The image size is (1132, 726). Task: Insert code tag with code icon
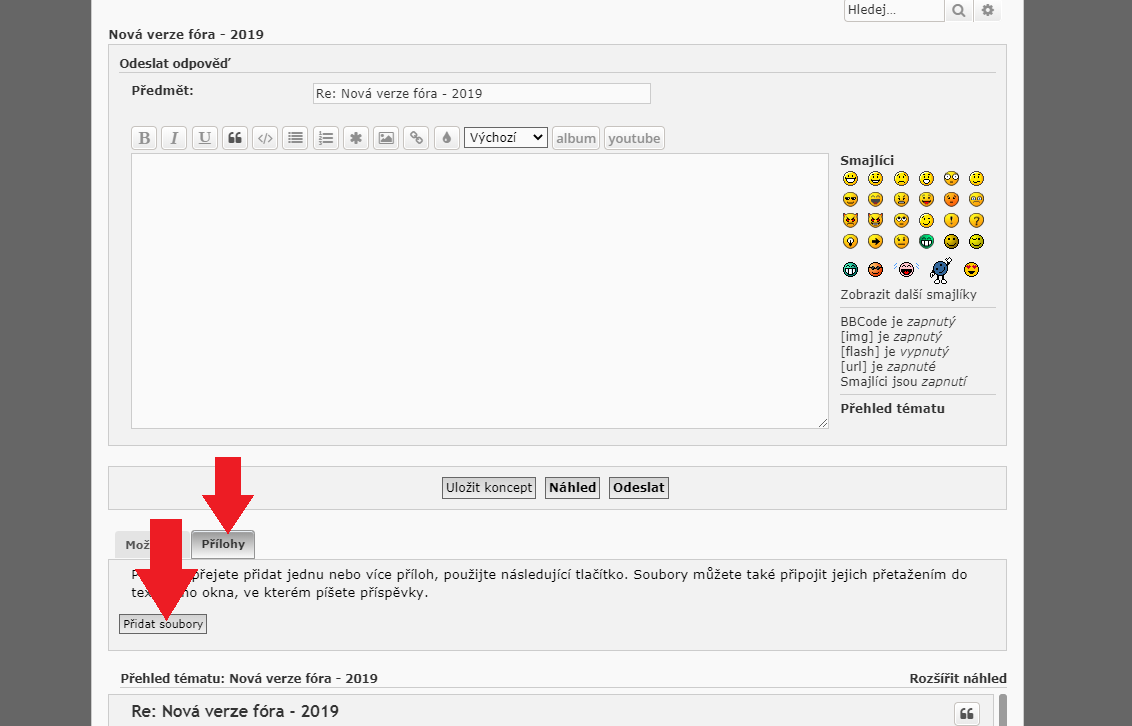click(265, 138)
